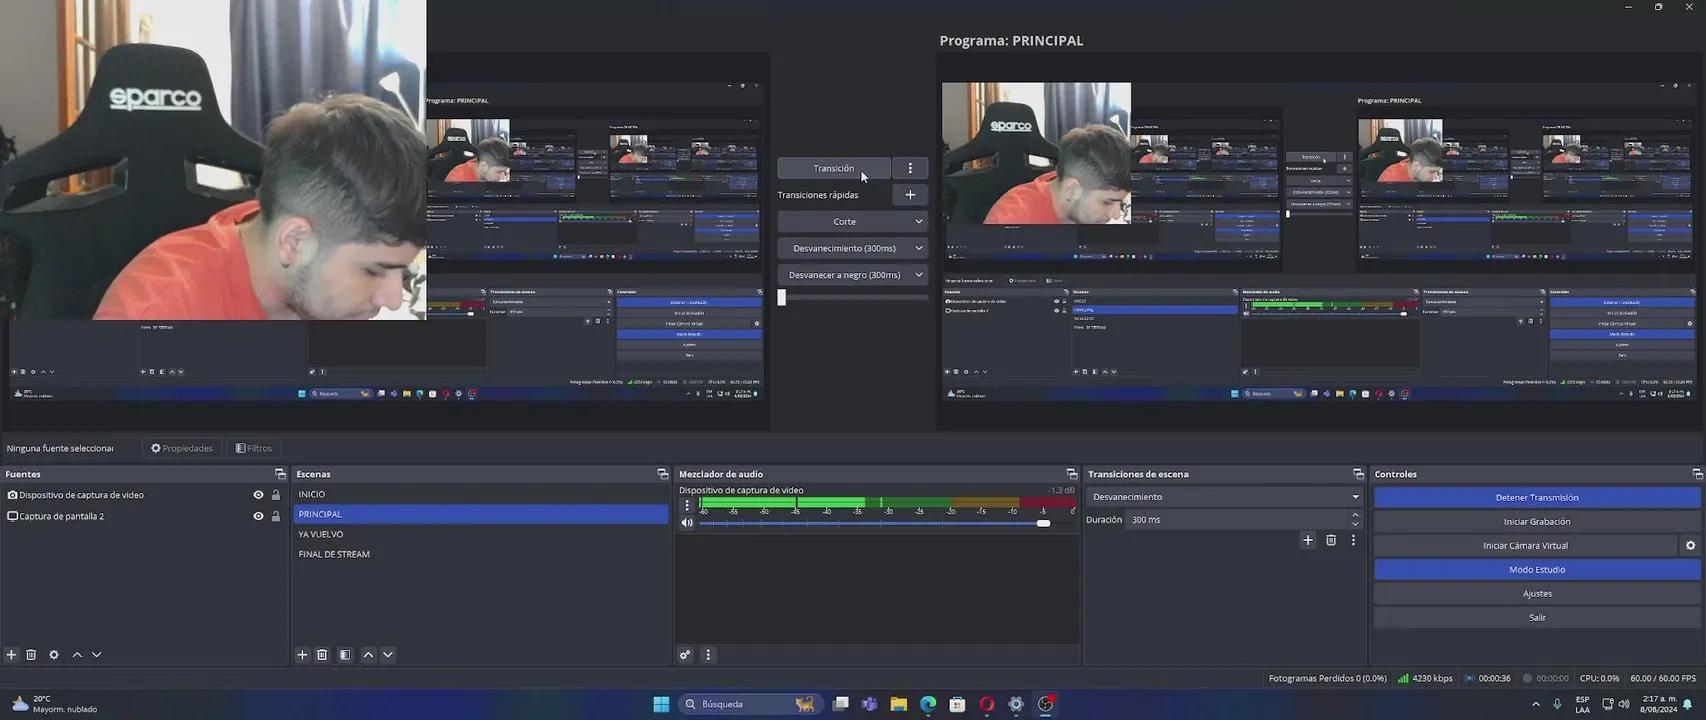Image resolution: width=1706 pixels, height=720 pixels.
Task: Hide Dispositivo de captura de video source
Action: 258,495
